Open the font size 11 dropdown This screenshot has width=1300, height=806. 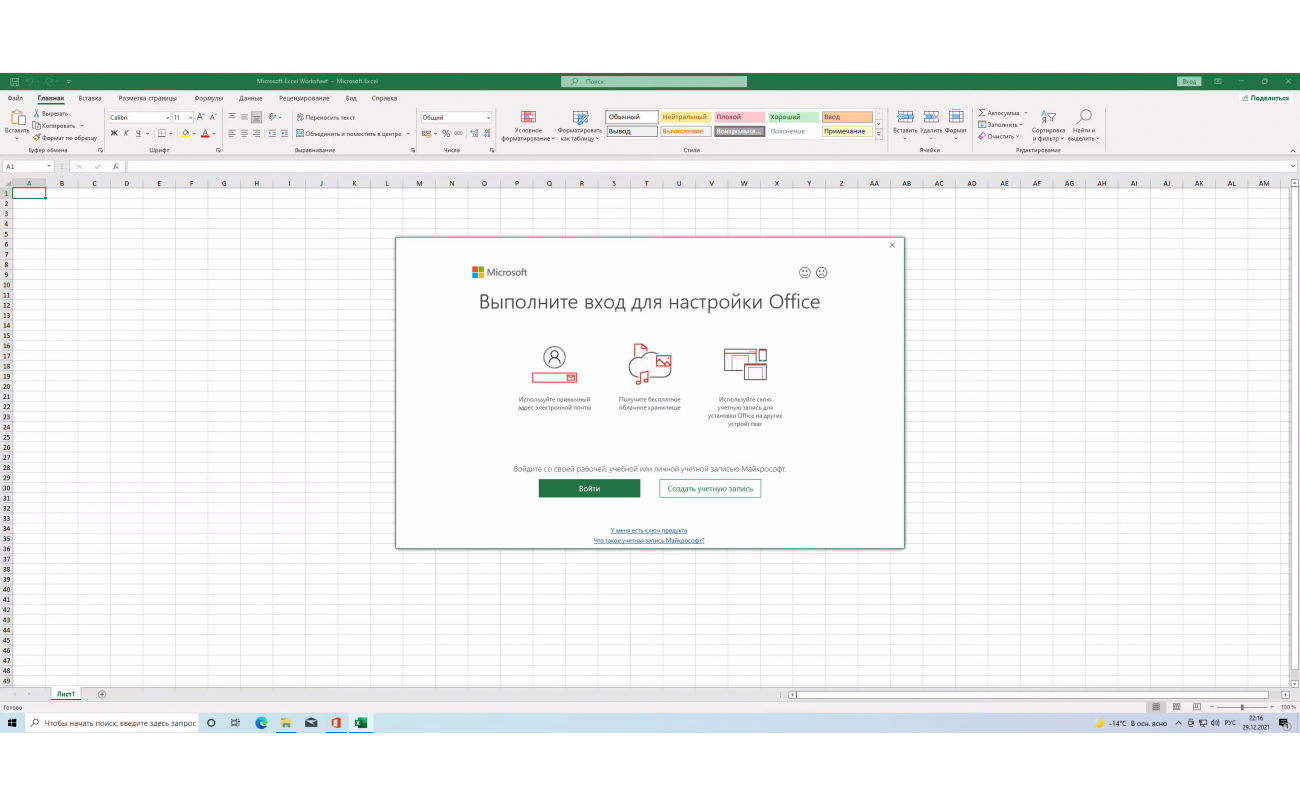190,118
